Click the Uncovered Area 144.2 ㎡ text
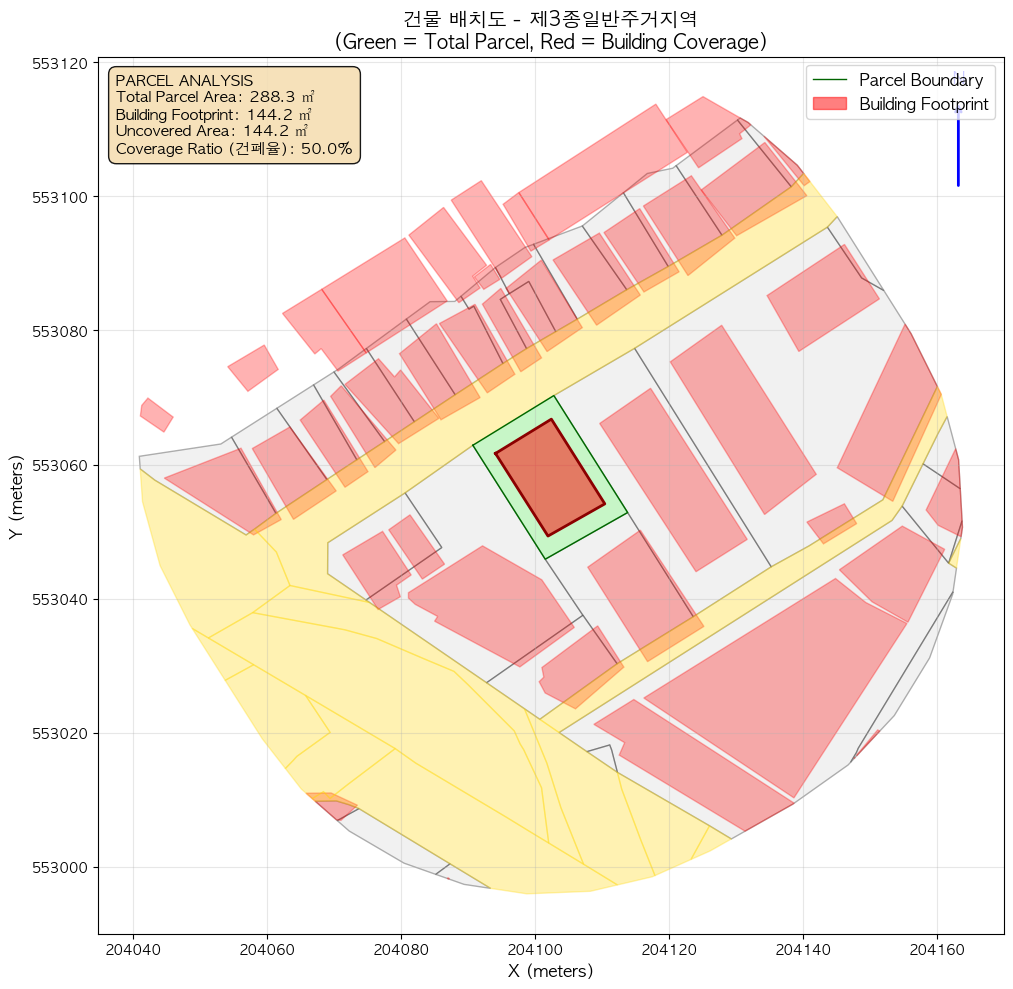1013x989 pixels. coord(211,131)
